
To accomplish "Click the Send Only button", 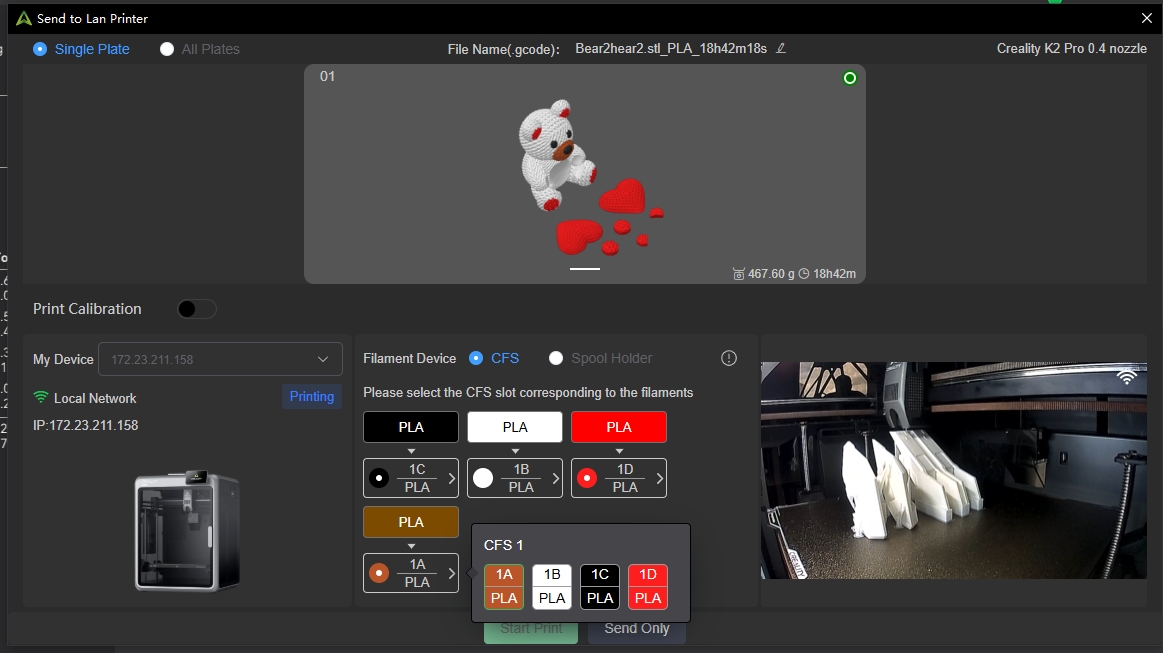I will (x=636, y=628).
